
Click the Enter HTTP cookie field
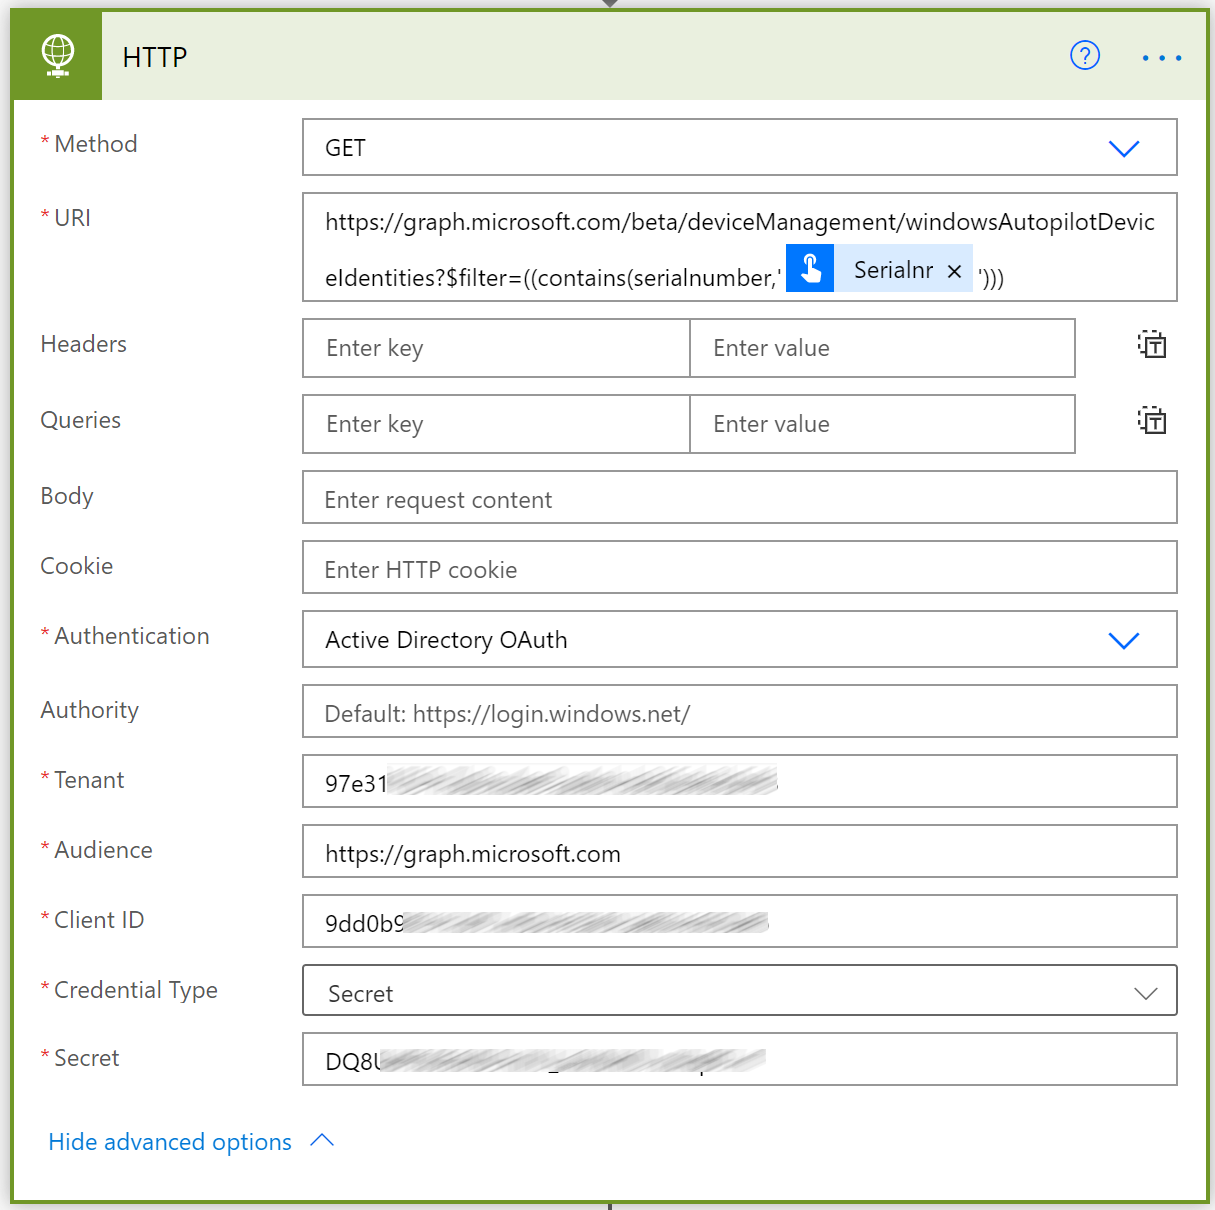tap(739, 568)
